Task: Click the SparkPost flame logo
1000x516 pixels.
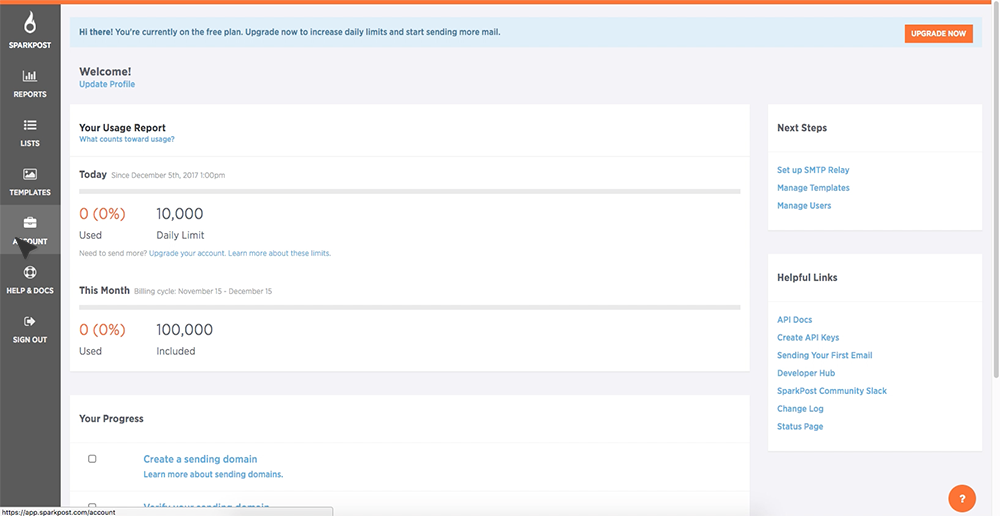Action: click(x=30, y=23)
